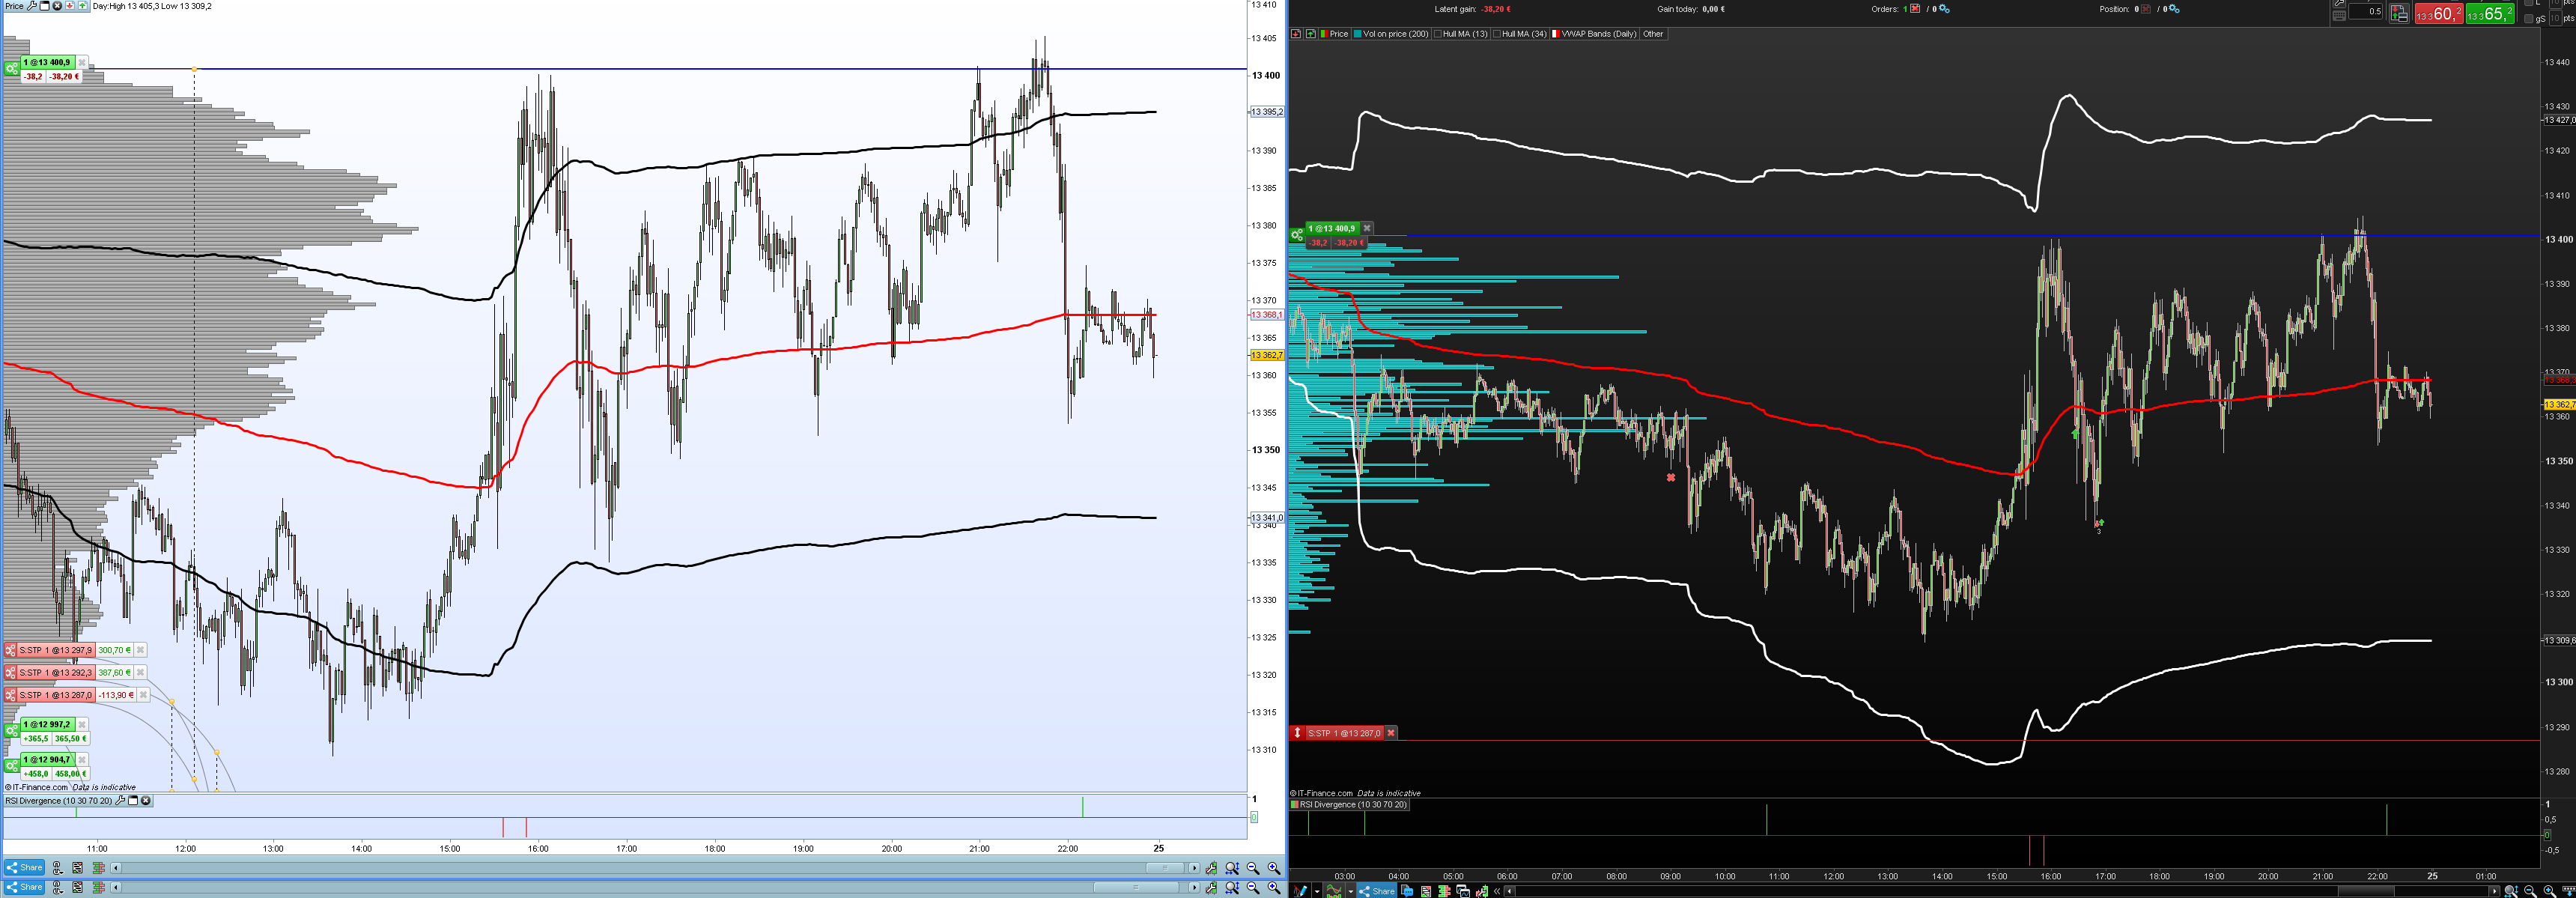
Task: Open drawing tool dropdown arrow in dark chart
Action: pos(1316,891)
